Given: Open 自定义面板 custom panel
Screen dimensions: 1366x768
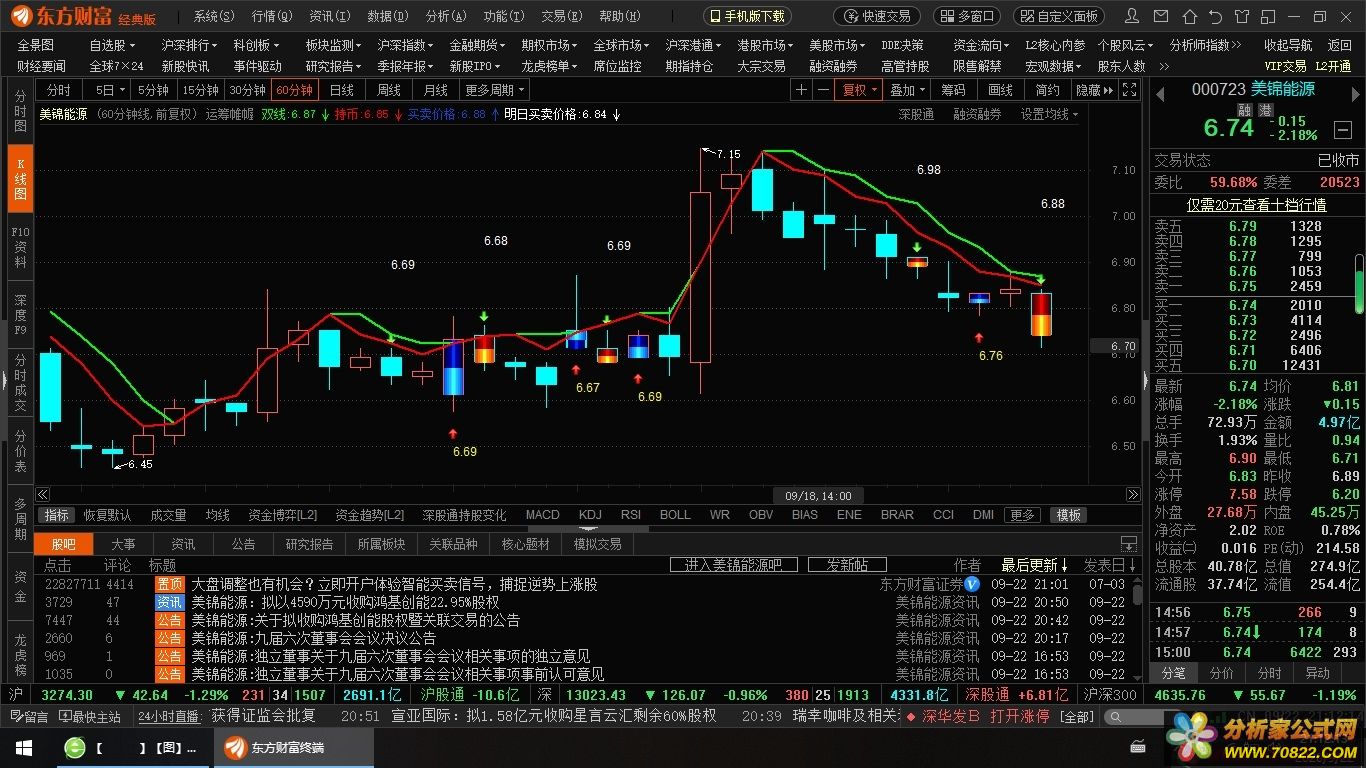Looking at the screenshot, I should pyautogui.click(x=1058, y=16).
